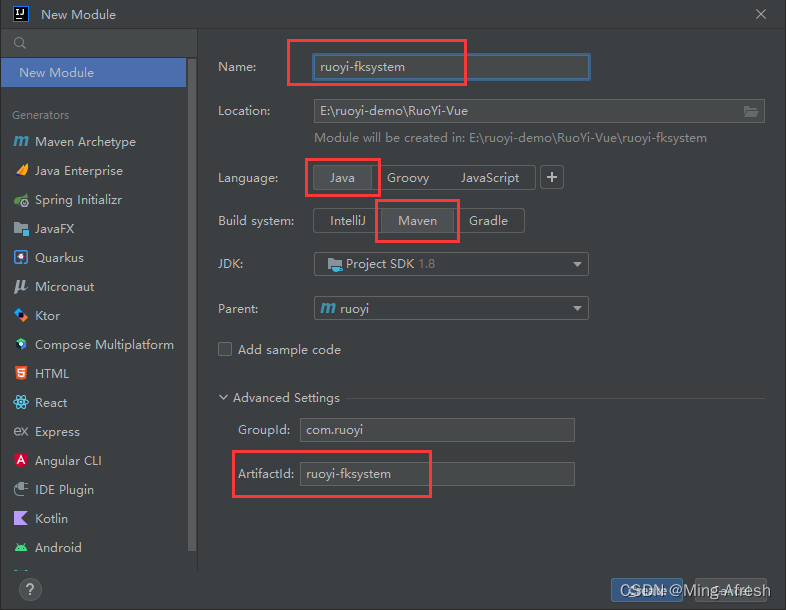The width and height of the screenshot is (786, 610).
Task: Select the Kotlin generator
Action: 51,519
